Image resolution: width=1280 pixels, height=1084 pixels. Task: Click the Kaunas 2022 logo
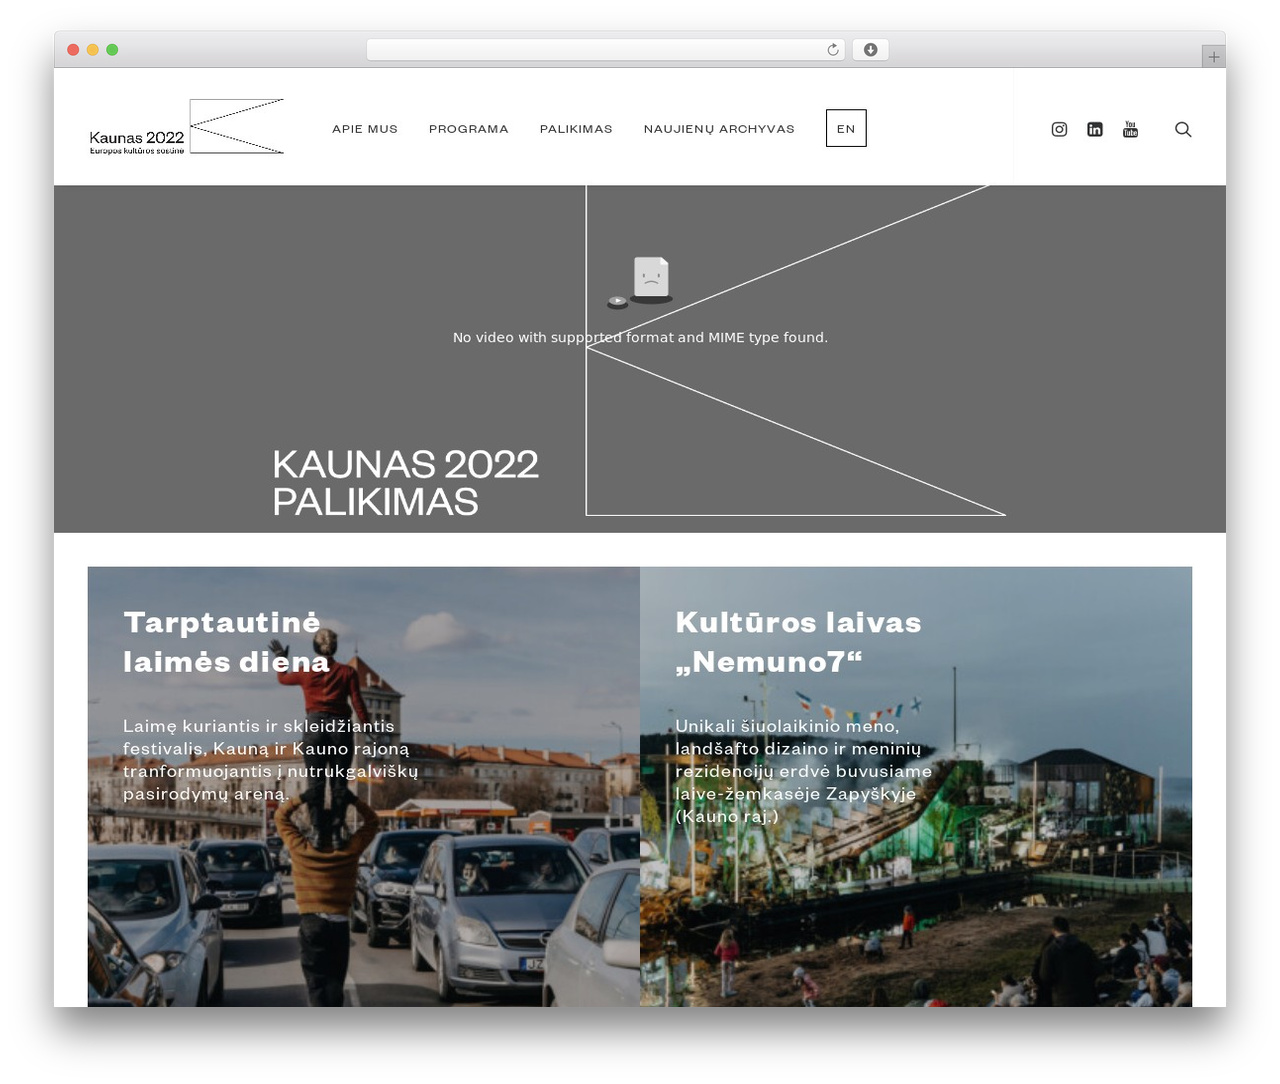pos(187,127)
